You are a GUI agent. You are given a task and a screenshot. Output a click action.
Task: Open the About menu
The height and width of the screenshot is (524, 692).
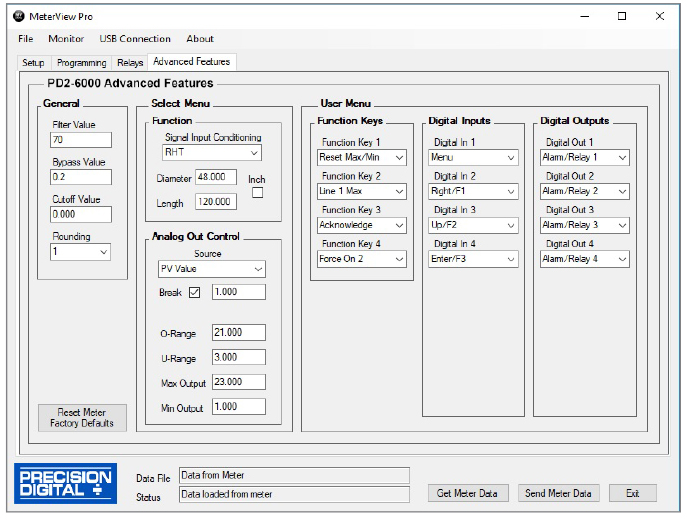pos(200,39)
